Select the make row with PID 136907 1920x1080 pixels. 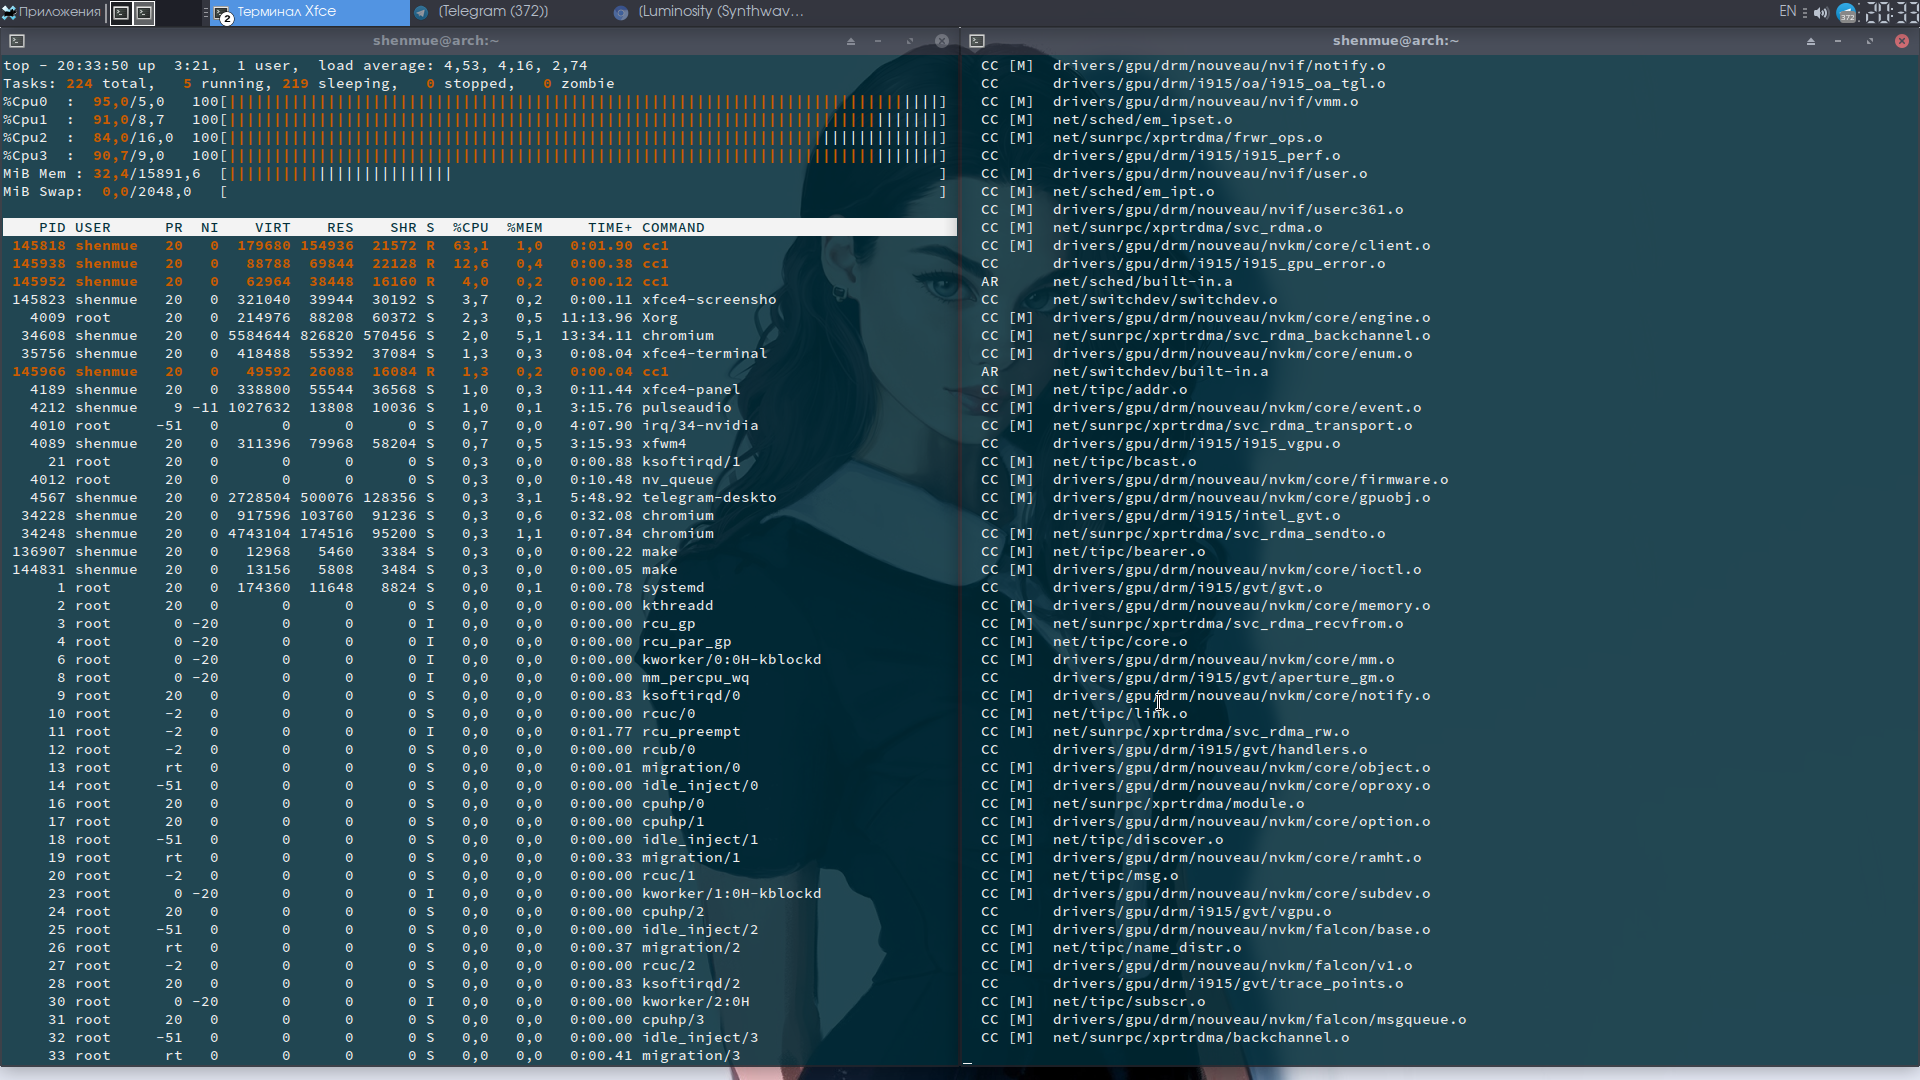click(x=479, y=552)
